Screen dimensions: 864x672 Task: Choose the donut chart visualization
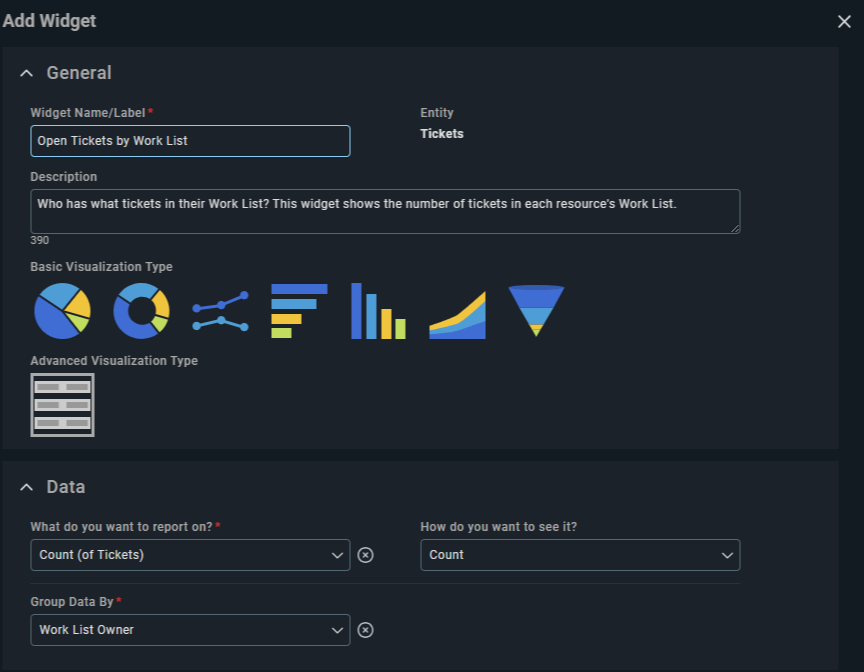141,311
